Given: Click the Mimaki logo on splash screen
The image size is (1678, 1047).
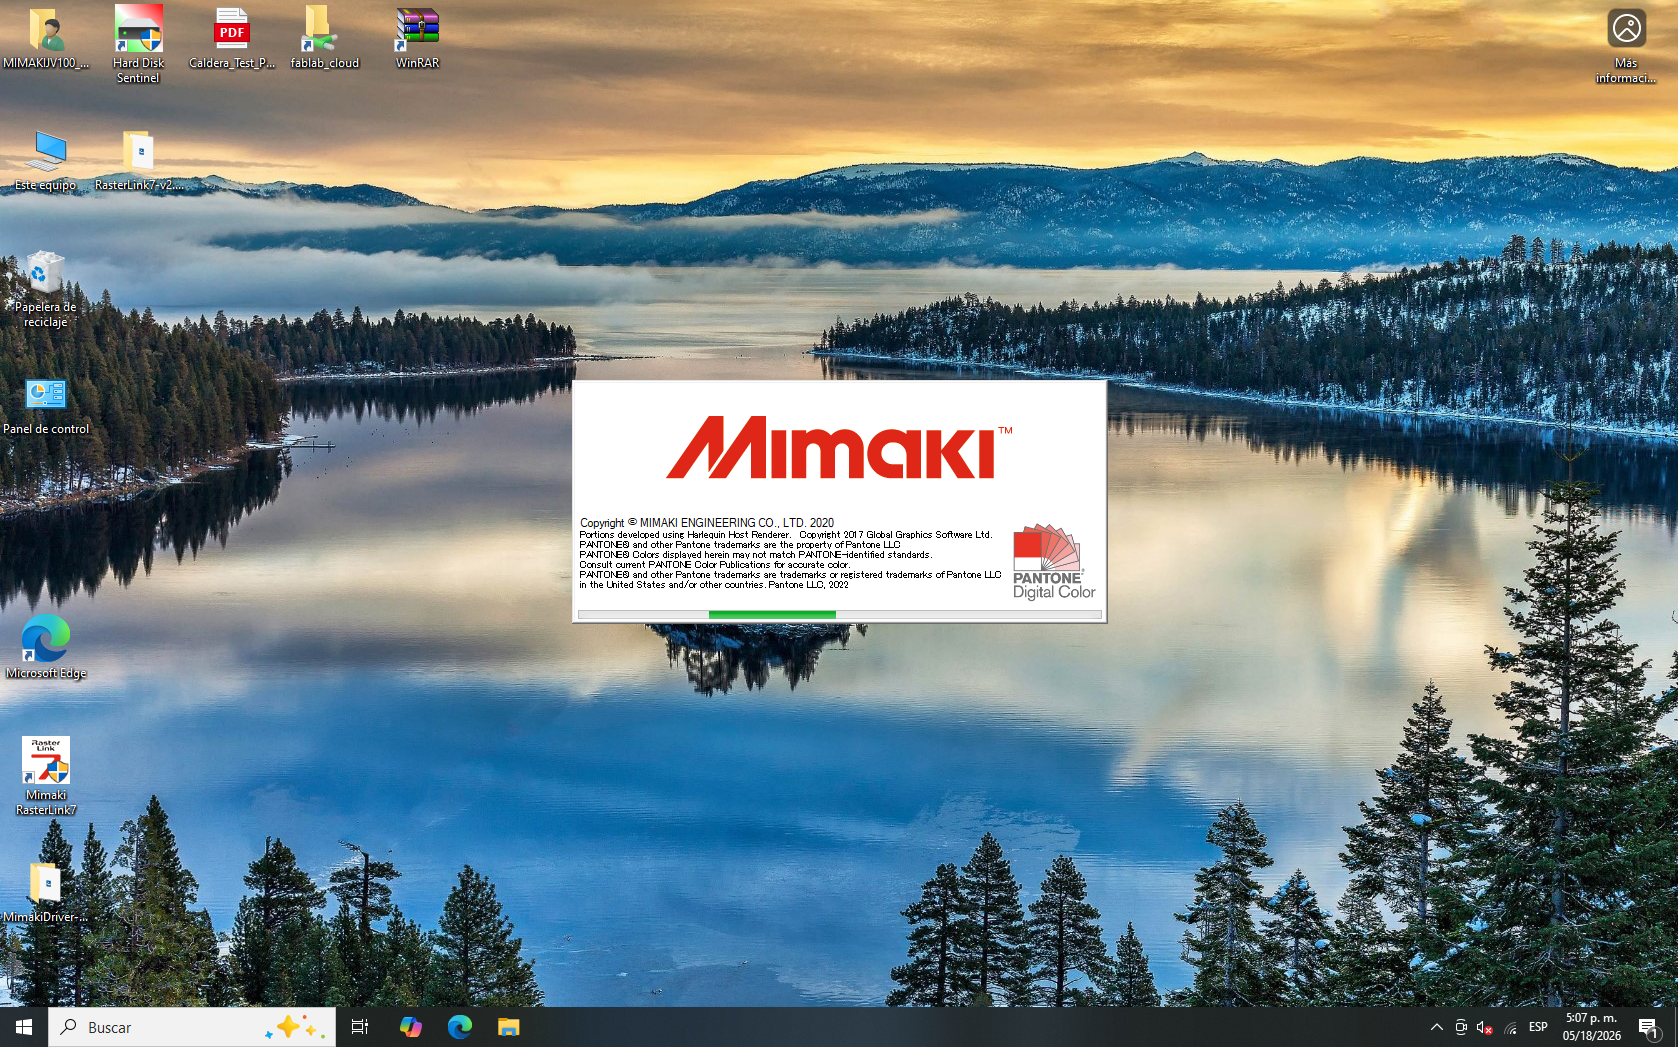Looking at the screenshot, I should (x=838, y=448).
